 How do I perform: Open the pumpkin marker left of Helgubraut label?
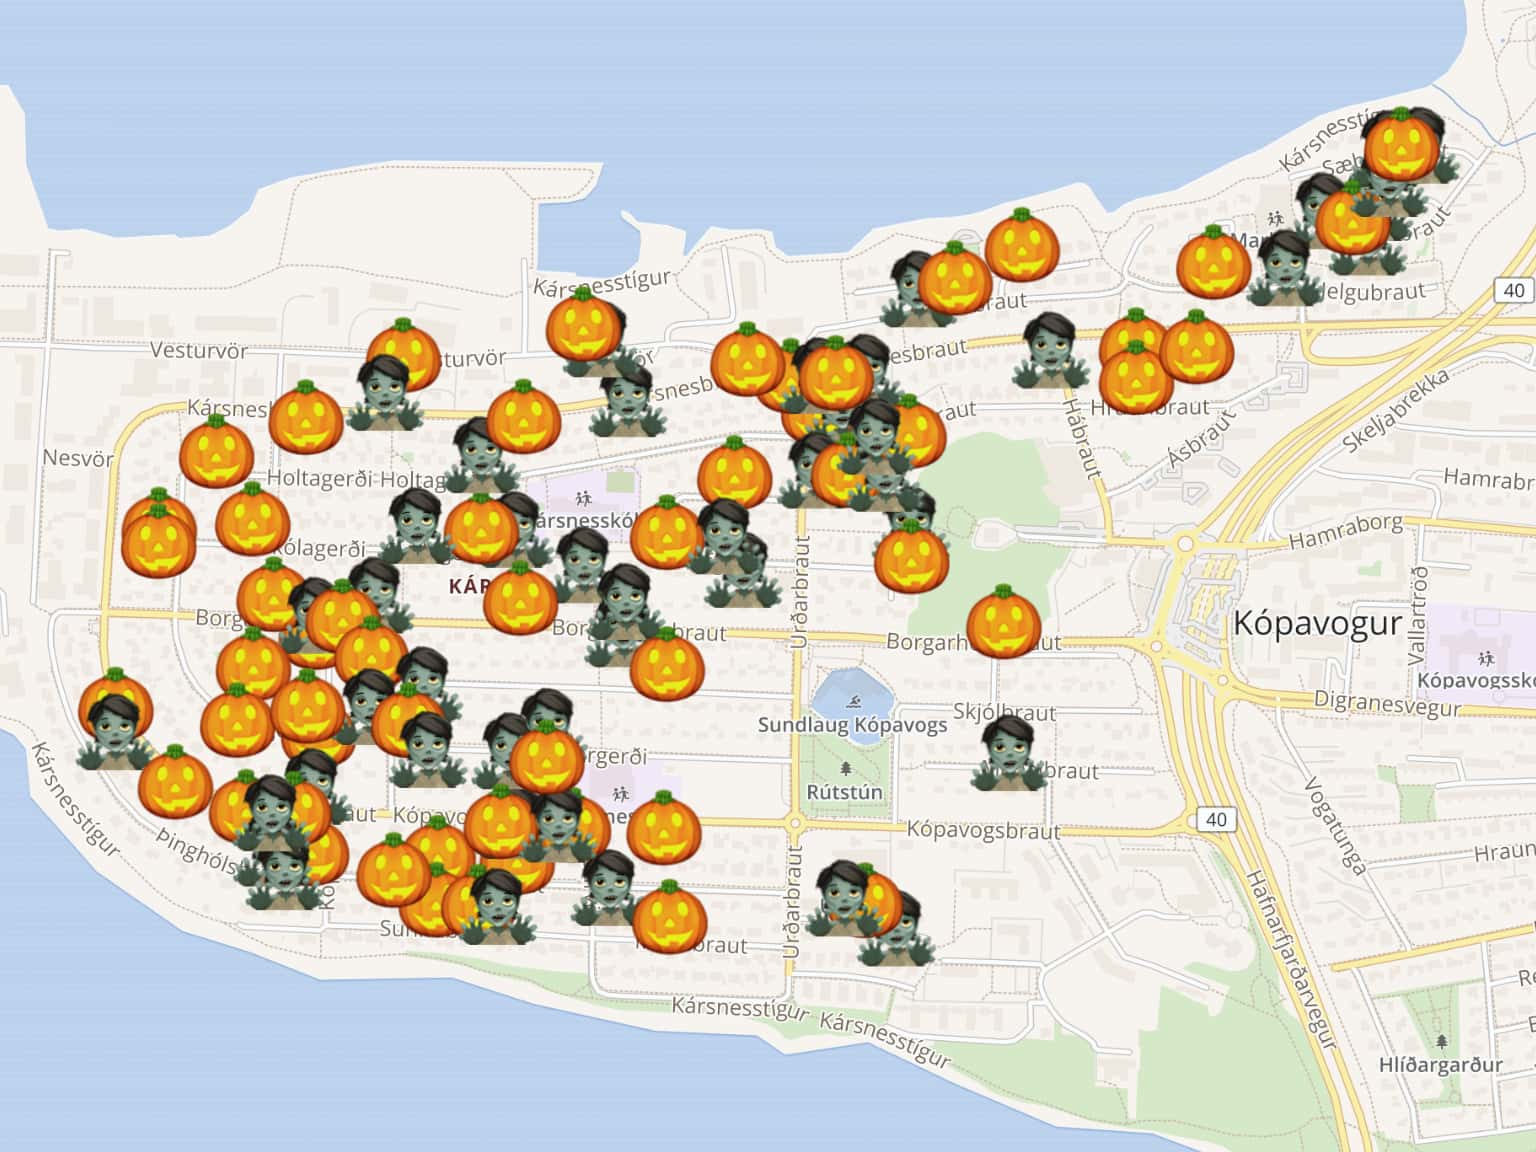[x=1213, y=263]
